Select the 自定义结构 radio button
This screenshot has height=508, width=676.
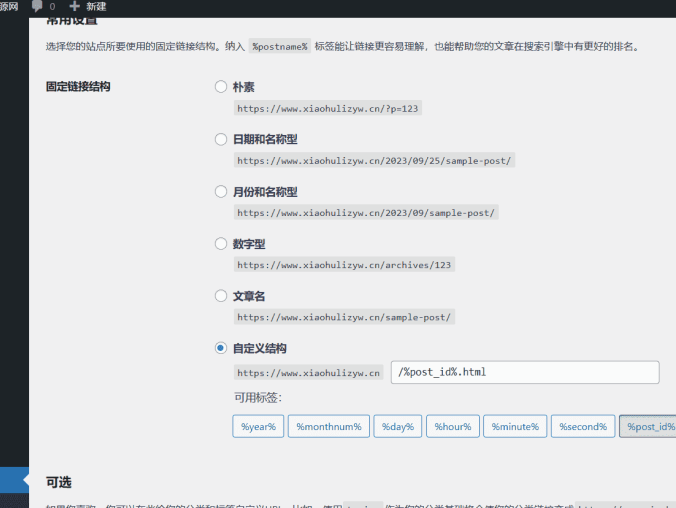click(221, 348)
